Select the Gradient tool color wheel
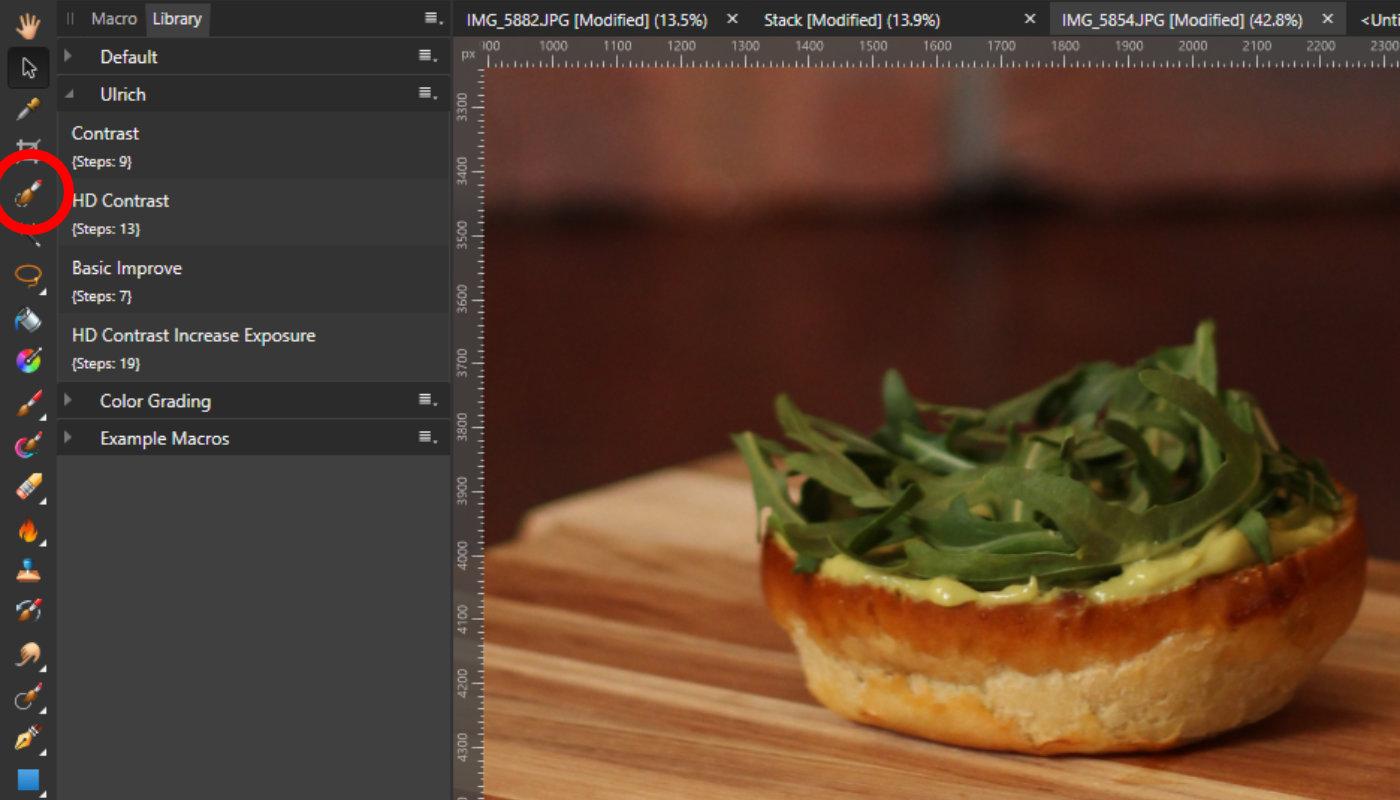 (x=28, y=360)
